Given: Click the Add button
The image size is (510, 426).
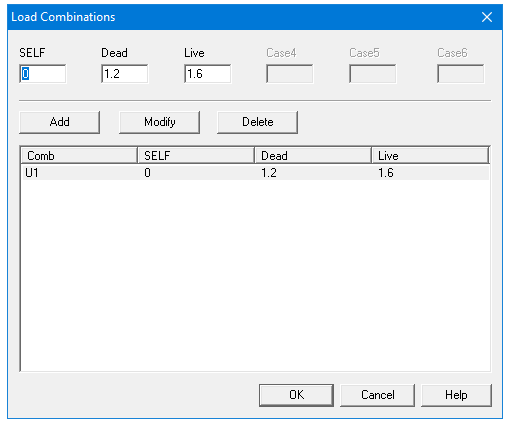Looking at the screenshot, I should 59,122.
